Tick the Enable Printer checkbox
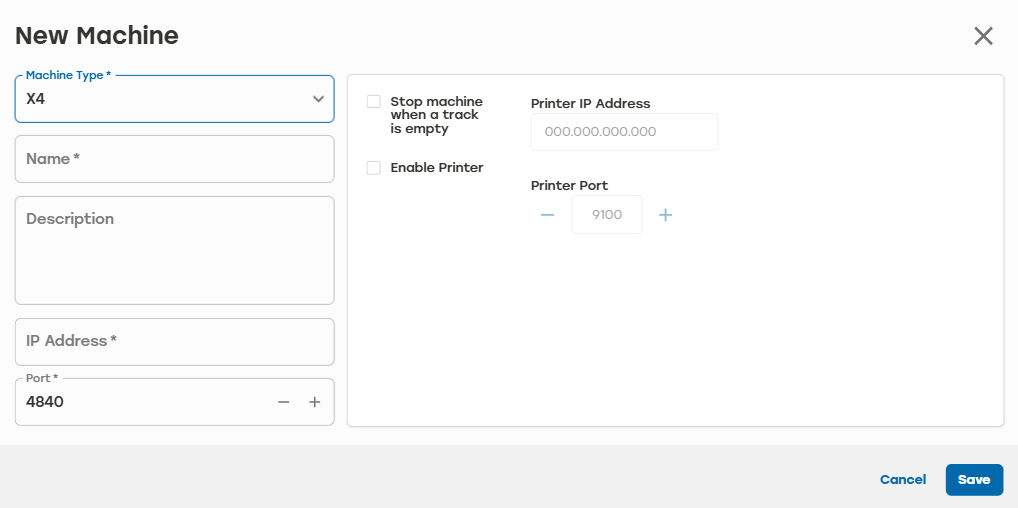This screenshot has width=1018, height=508. coord(373,168)
